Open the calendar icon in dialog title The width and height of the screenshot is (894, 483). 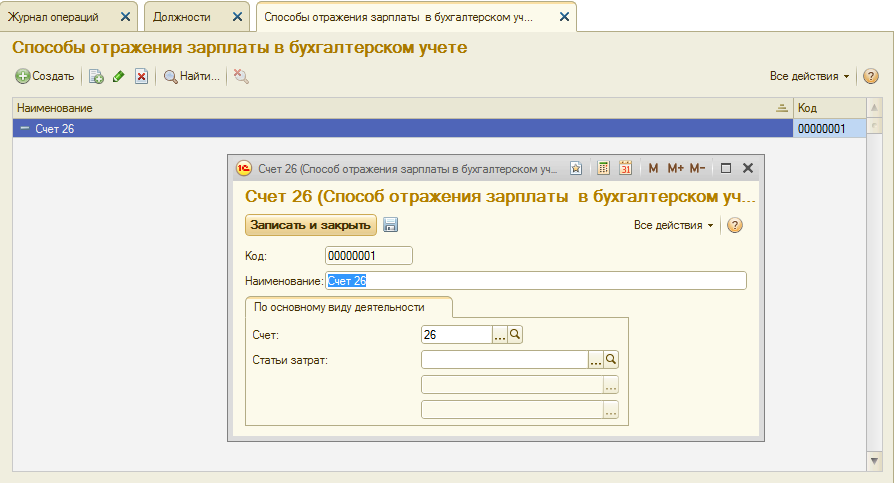tap(626, 169)
